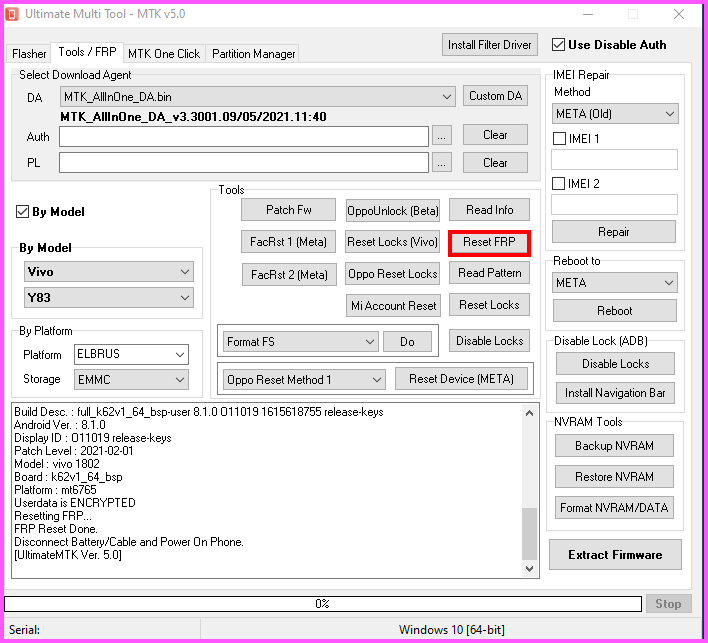Click the Reset Locks button

[489, 305]
